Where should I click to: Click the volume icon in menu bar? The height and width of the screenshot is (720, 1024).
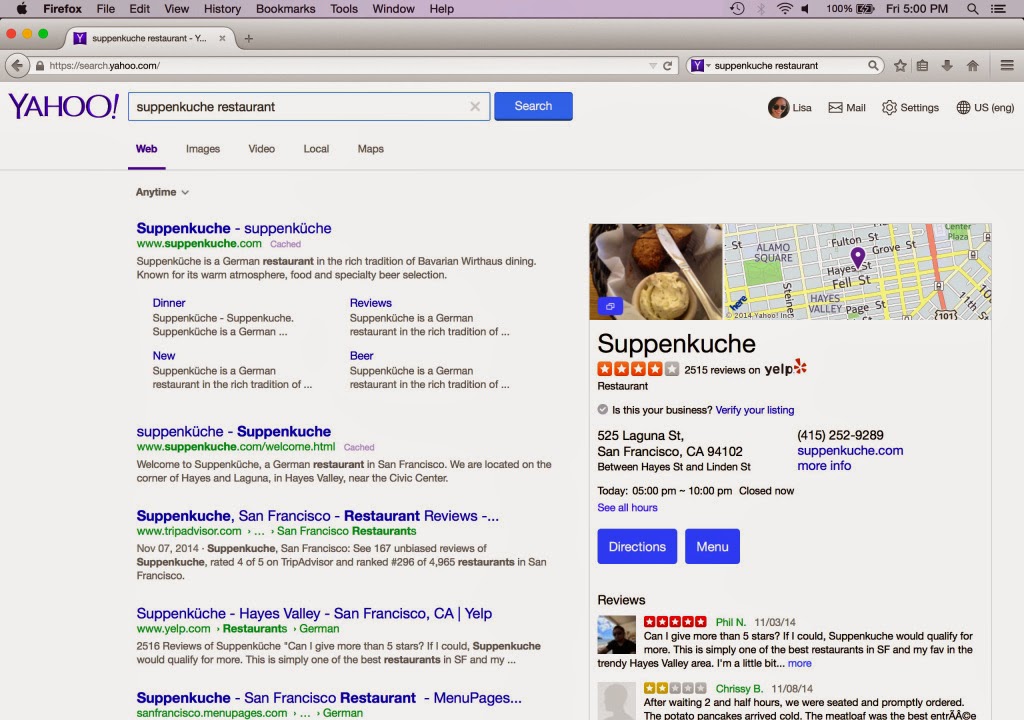point(805,8)
